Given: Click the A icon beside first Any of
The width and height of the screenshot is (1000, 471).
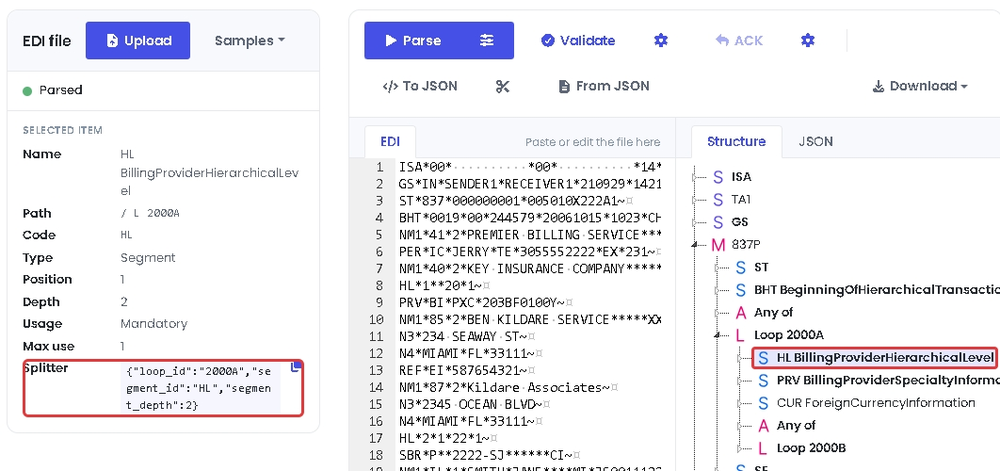Looking at the screenshot, I should 740,312.
